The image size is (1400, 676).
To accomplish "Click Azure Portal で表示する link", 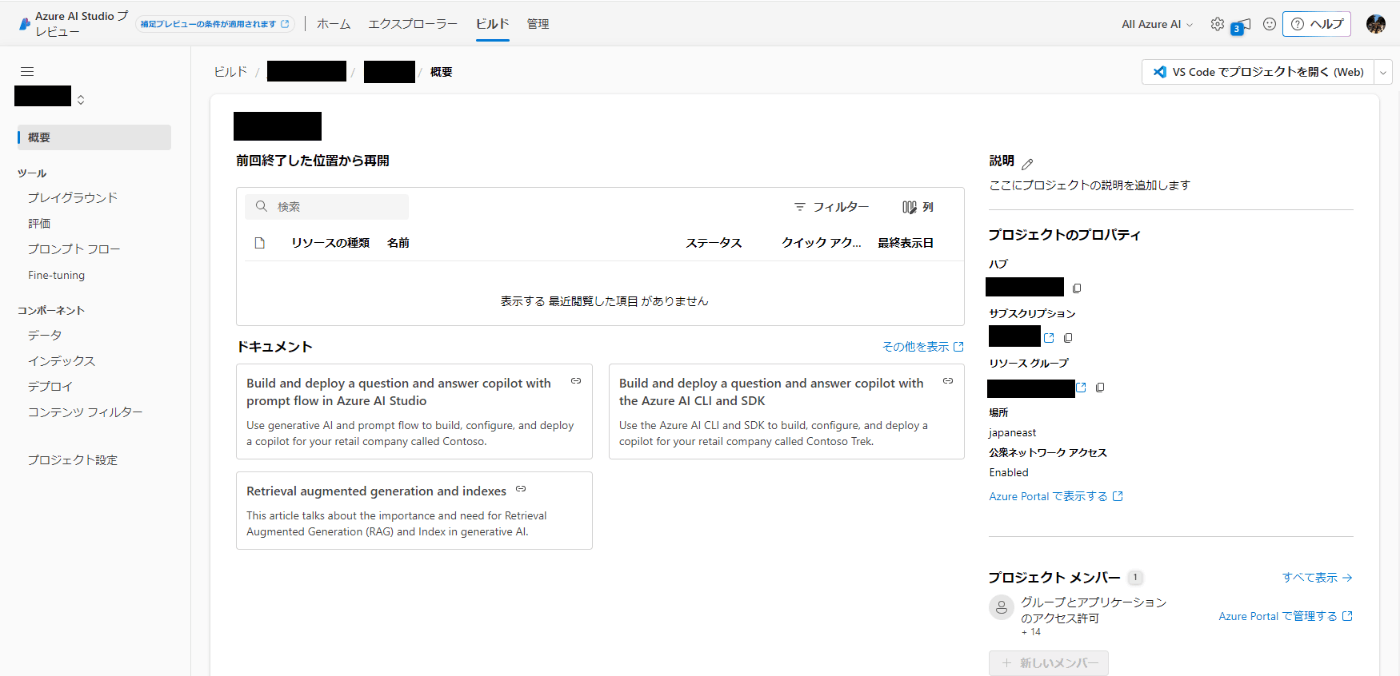I will 1056,496.
